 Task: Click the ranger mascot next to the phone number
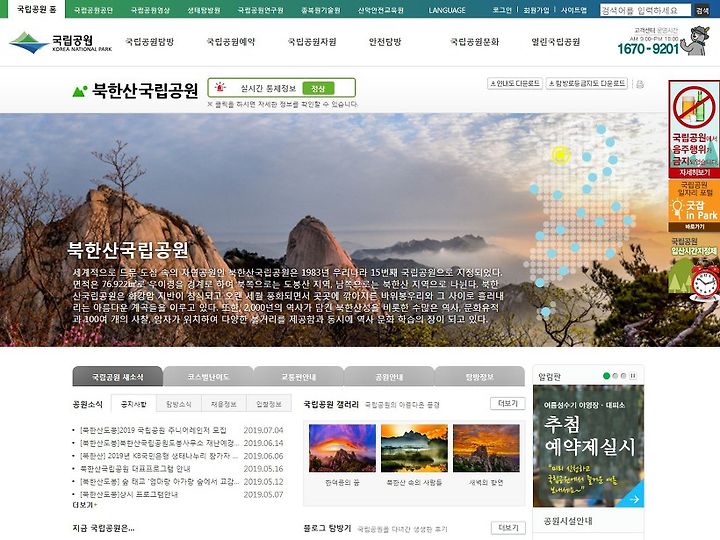[695, 41]
